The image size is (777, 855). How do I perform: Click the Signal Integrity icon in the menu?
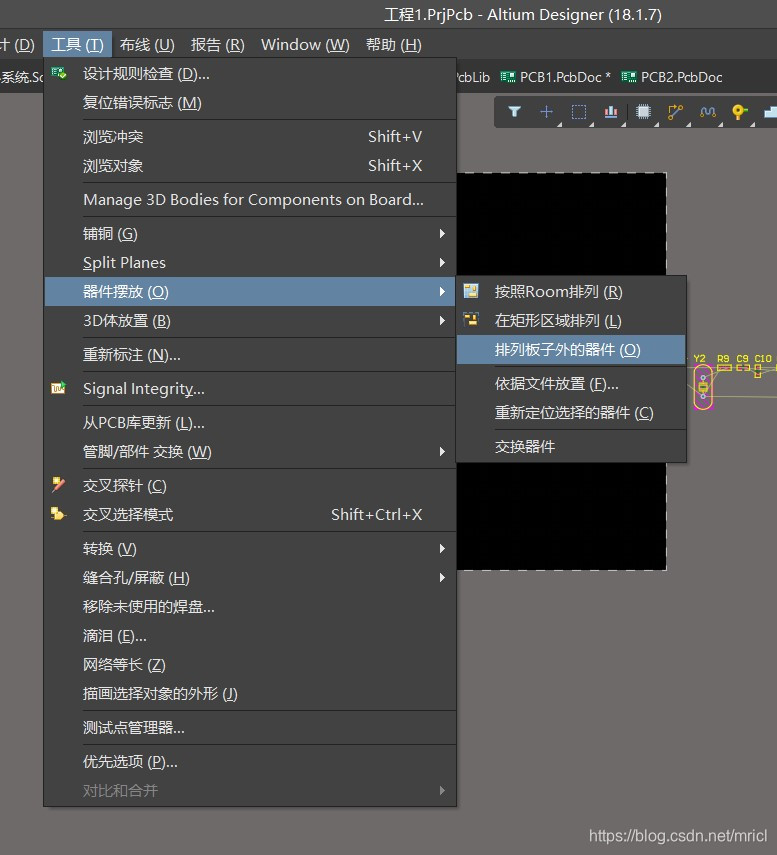(x=58, y=388)
